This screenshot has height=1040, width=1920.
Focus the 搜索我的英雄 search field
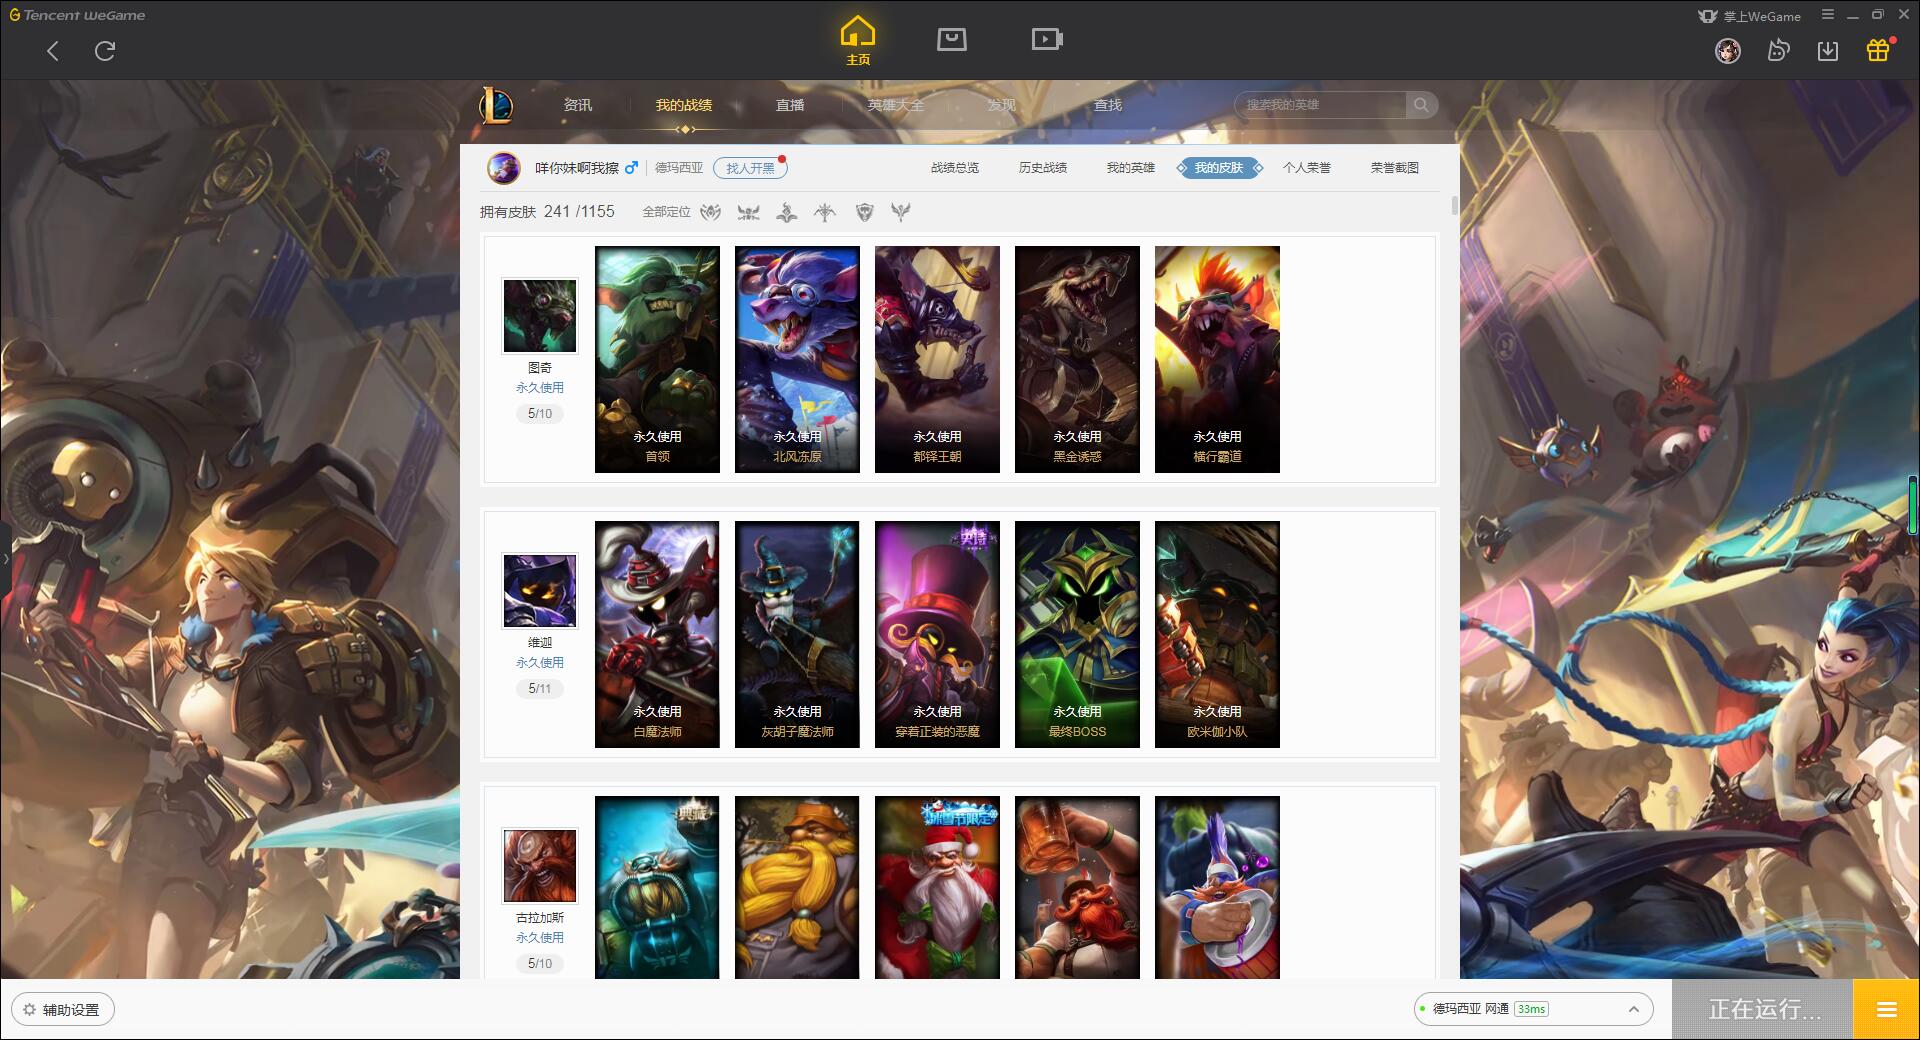1320,104
